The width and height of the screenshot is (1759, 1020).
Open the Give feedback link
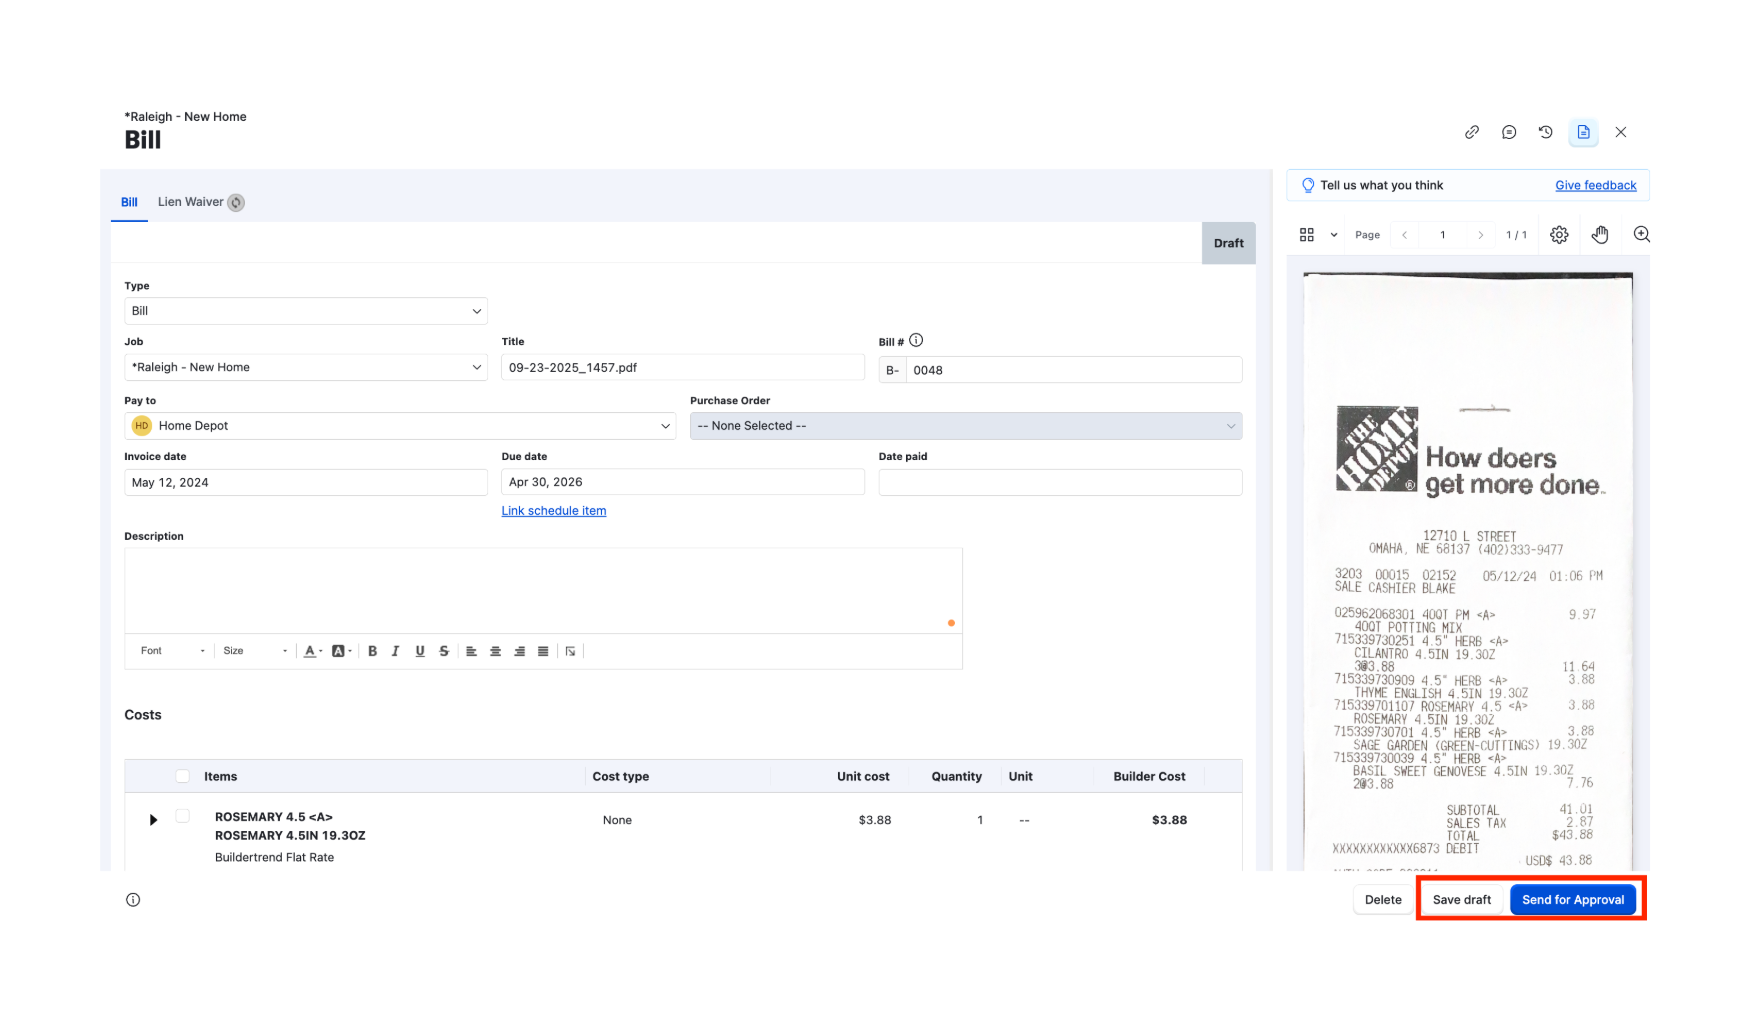1596,185
